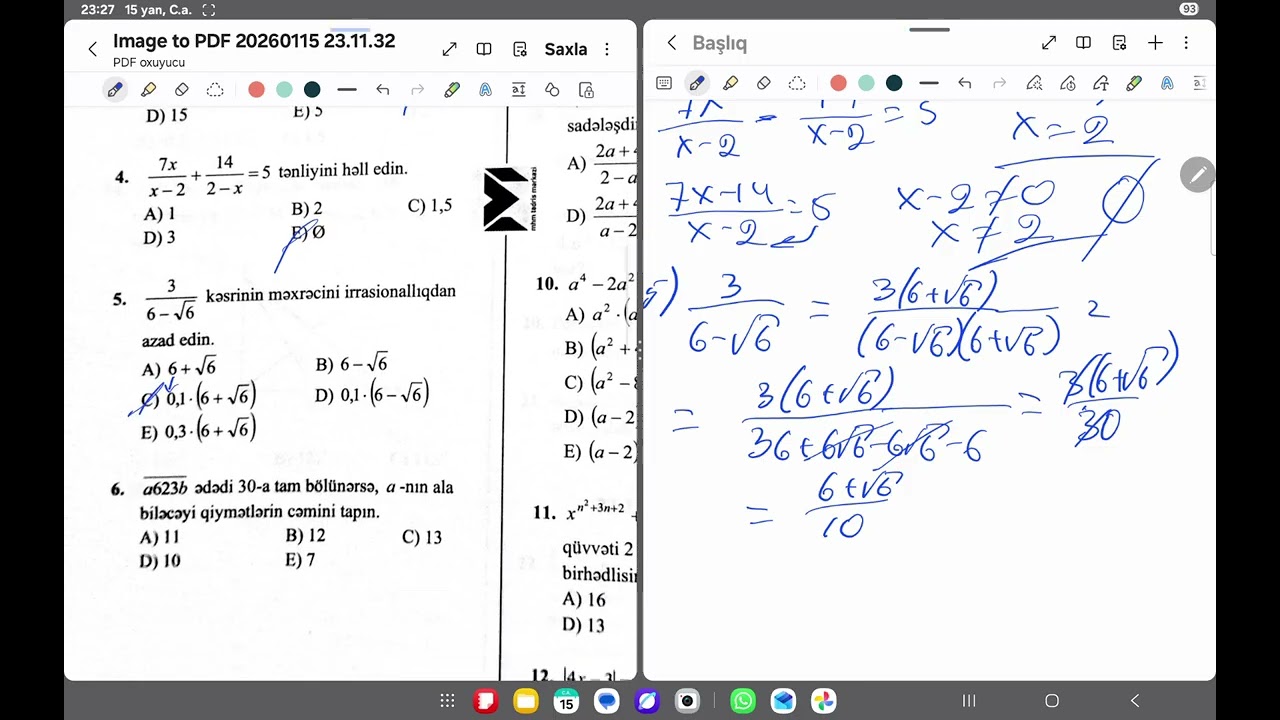Pick the mint green color in PDF reader

(x=284, y=90)
